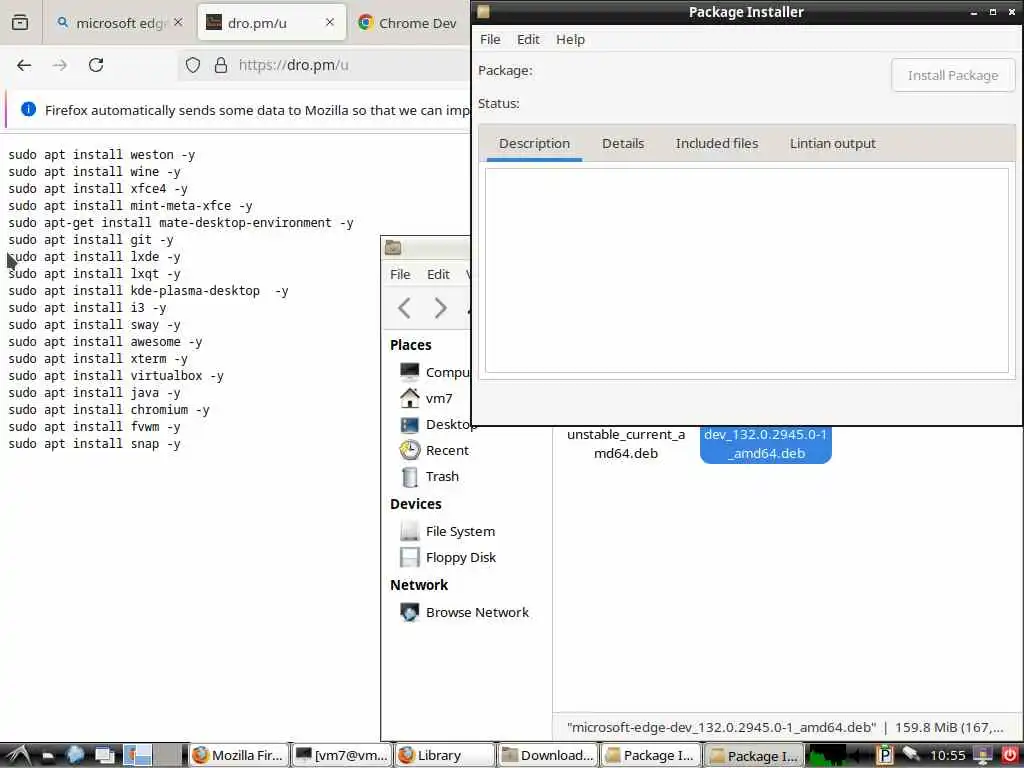This screenshot has width=1024, height=768.
Task: Click the network connection tray icon
Action: point(911,755)
